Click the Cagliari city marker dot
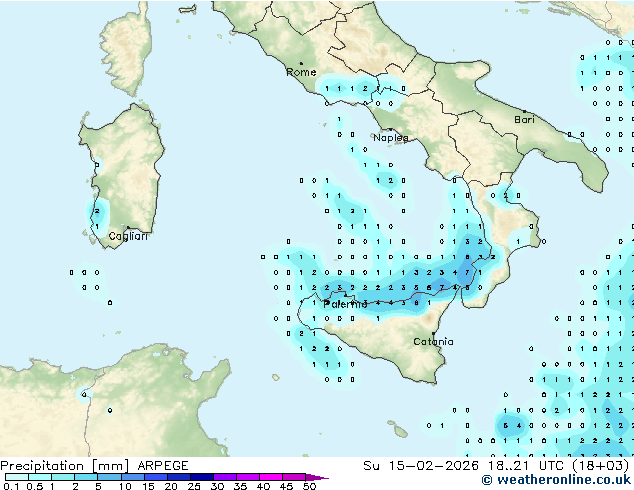The width and height of the screenshot is (634, 490). (x=128, y=228)
